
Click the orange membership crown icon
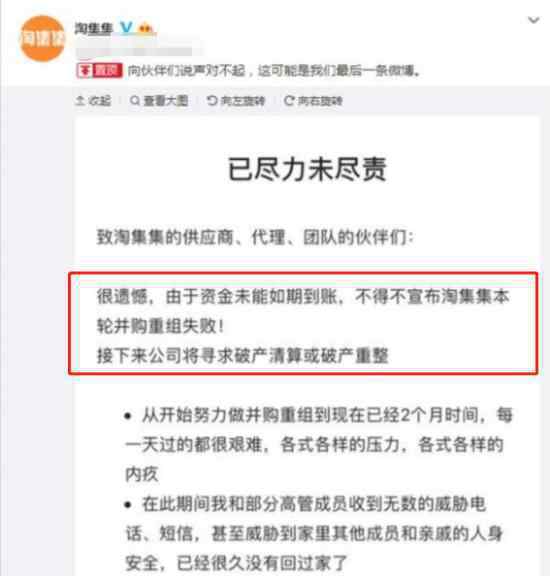point(146,28)
